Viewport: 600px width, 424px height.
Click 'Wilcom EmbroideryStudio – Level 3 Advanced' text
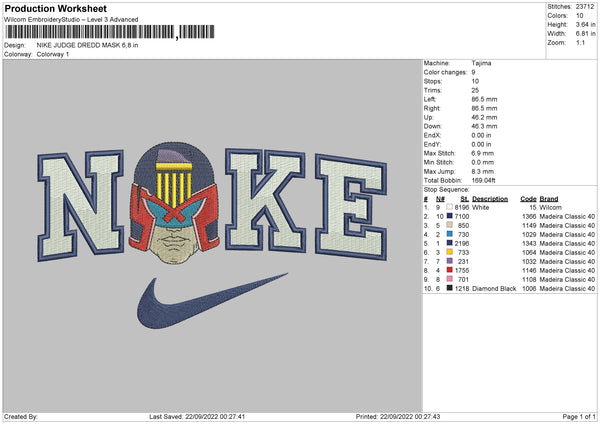(x=71, y=20)
